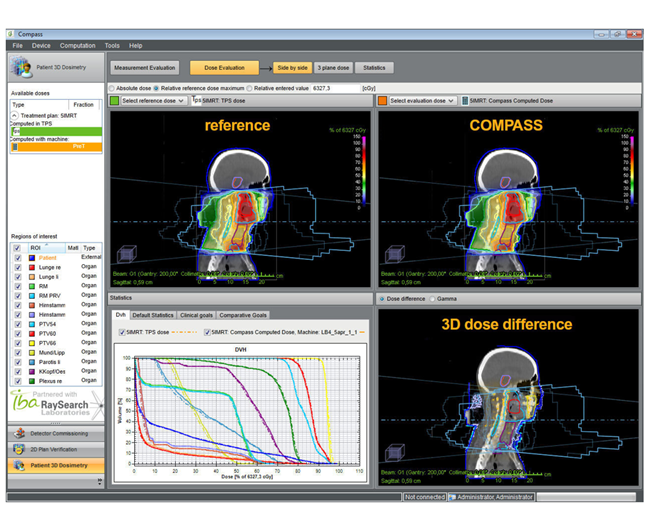Click the icon beside Compass Computed Dose label
Screen dimensions: 650x530
pyautogui.click(x=465, y=101)
